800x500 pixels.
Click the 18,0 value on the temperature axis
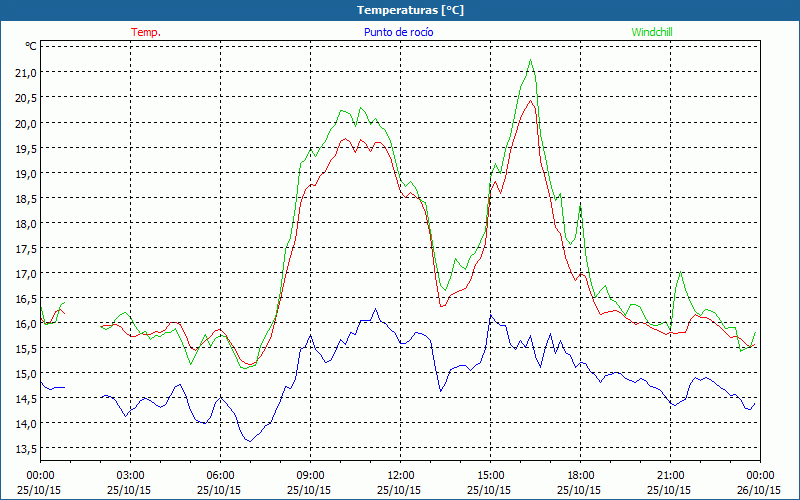click(26, 223)
